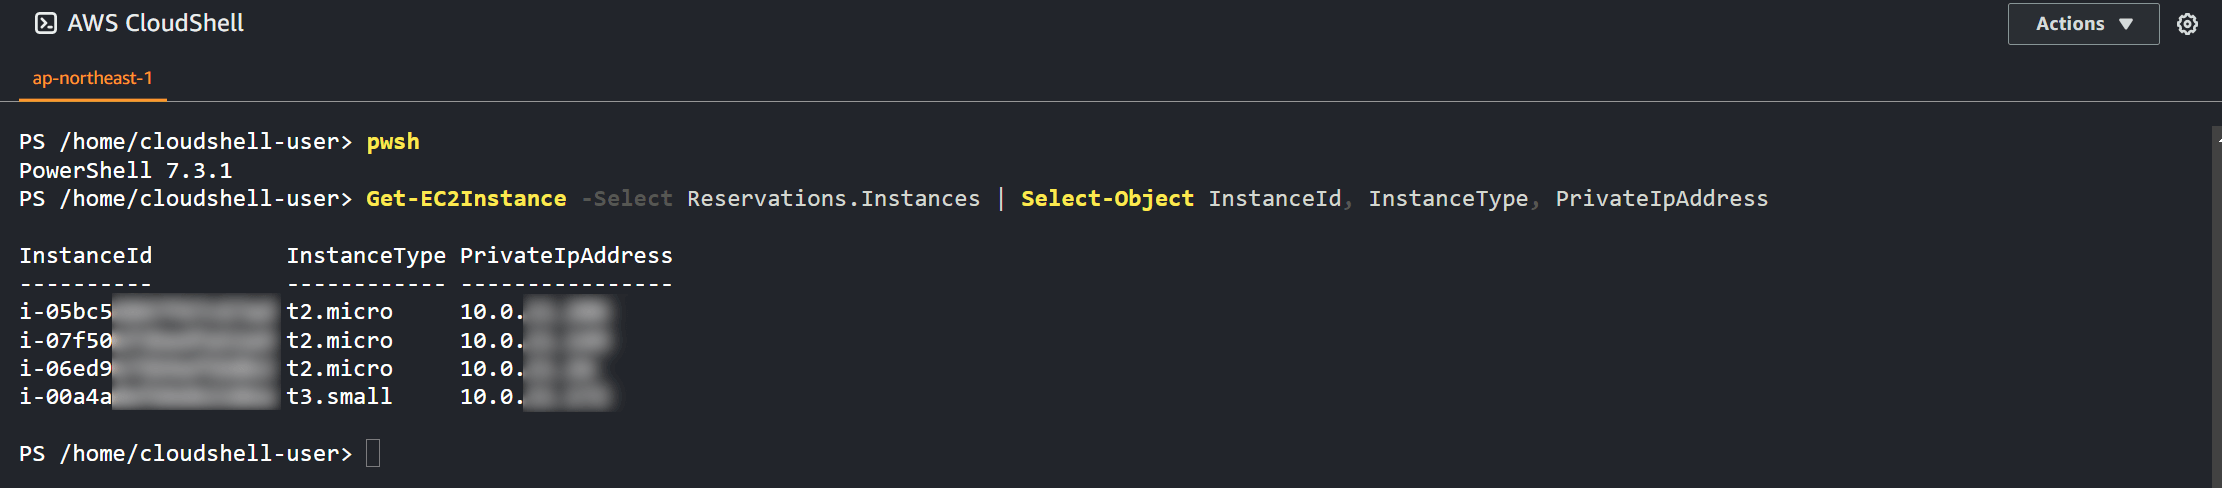Click the terminal cursor at the last prompt
Viewport: 2222px width, 488px height.
pyautogui.click(x=373, y=453)
